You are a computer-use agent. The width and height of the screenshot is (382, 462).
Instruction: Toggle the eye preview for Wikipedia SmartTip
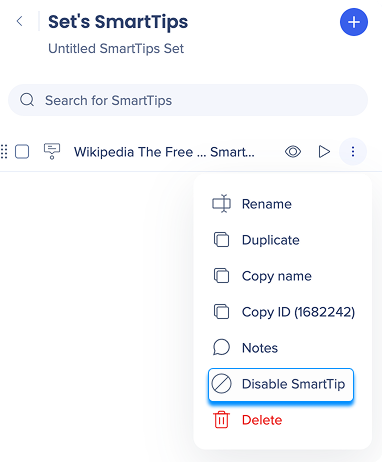[293, 152]
